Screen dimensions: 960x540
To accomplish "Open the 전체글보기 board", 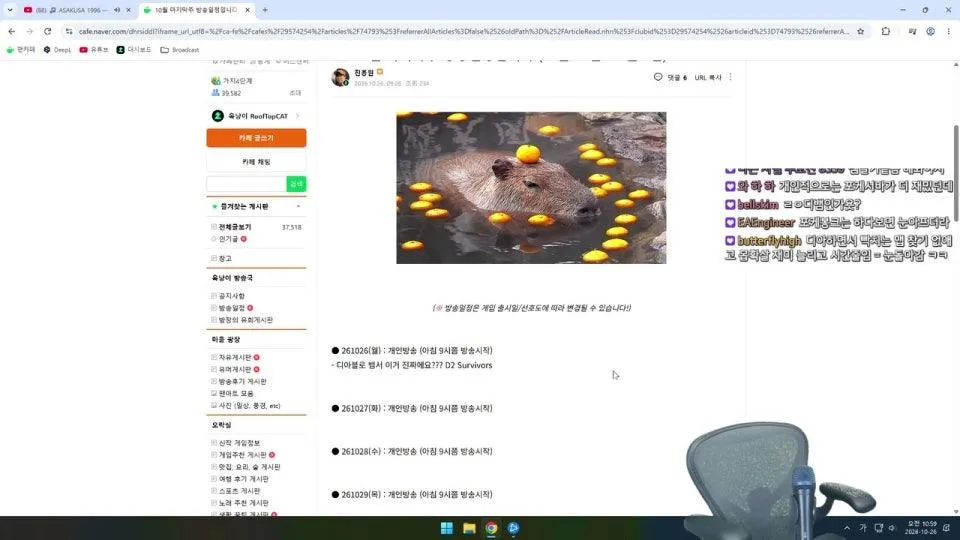I will pyautogui.click(x=234, y=227).
